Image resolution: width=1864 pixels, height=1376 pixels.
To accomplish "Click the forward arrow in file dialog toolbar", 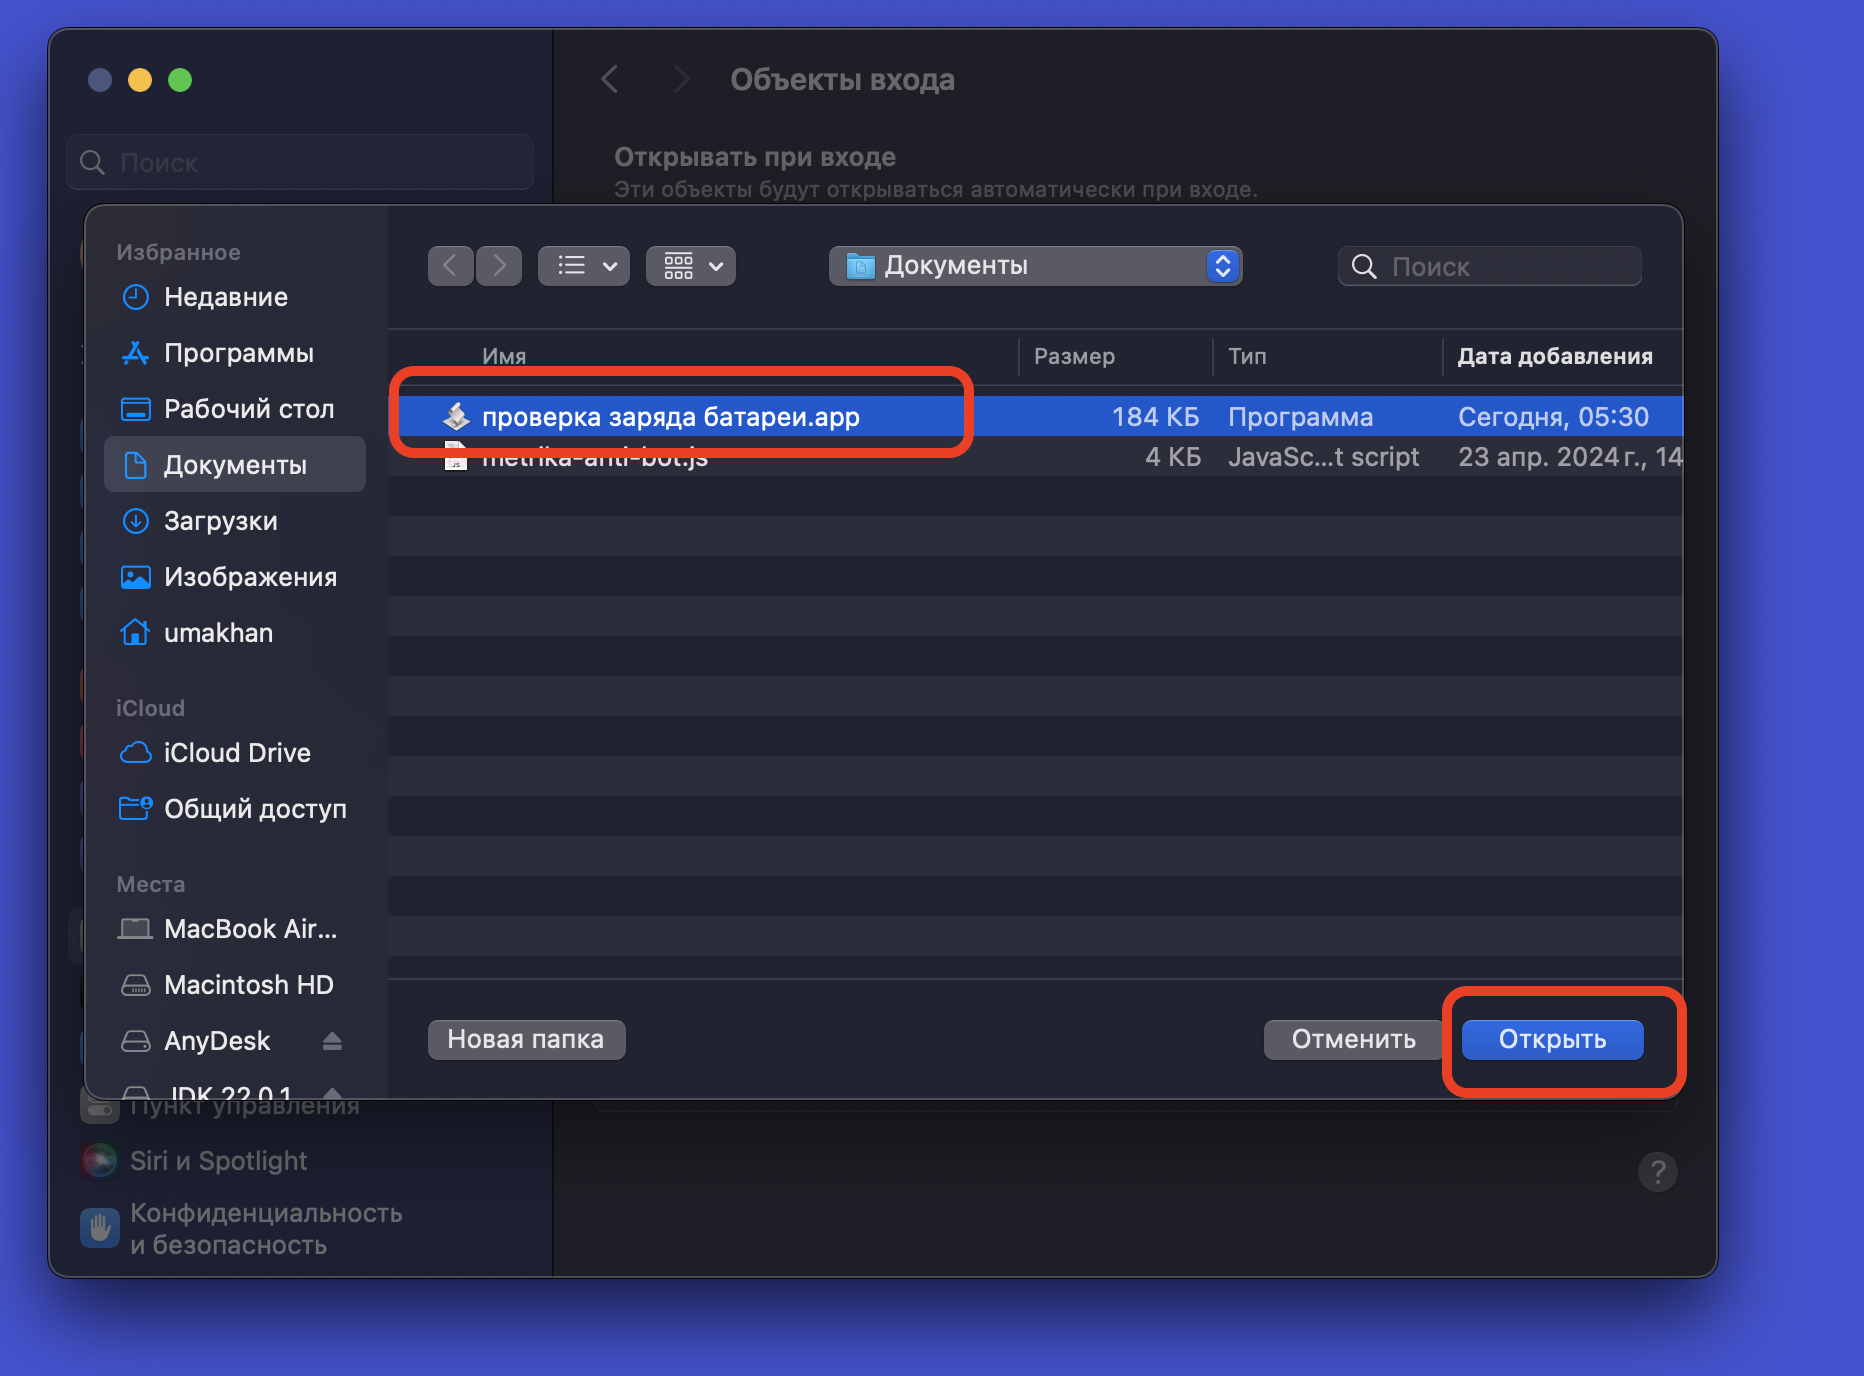I will (x=499, y=266).
